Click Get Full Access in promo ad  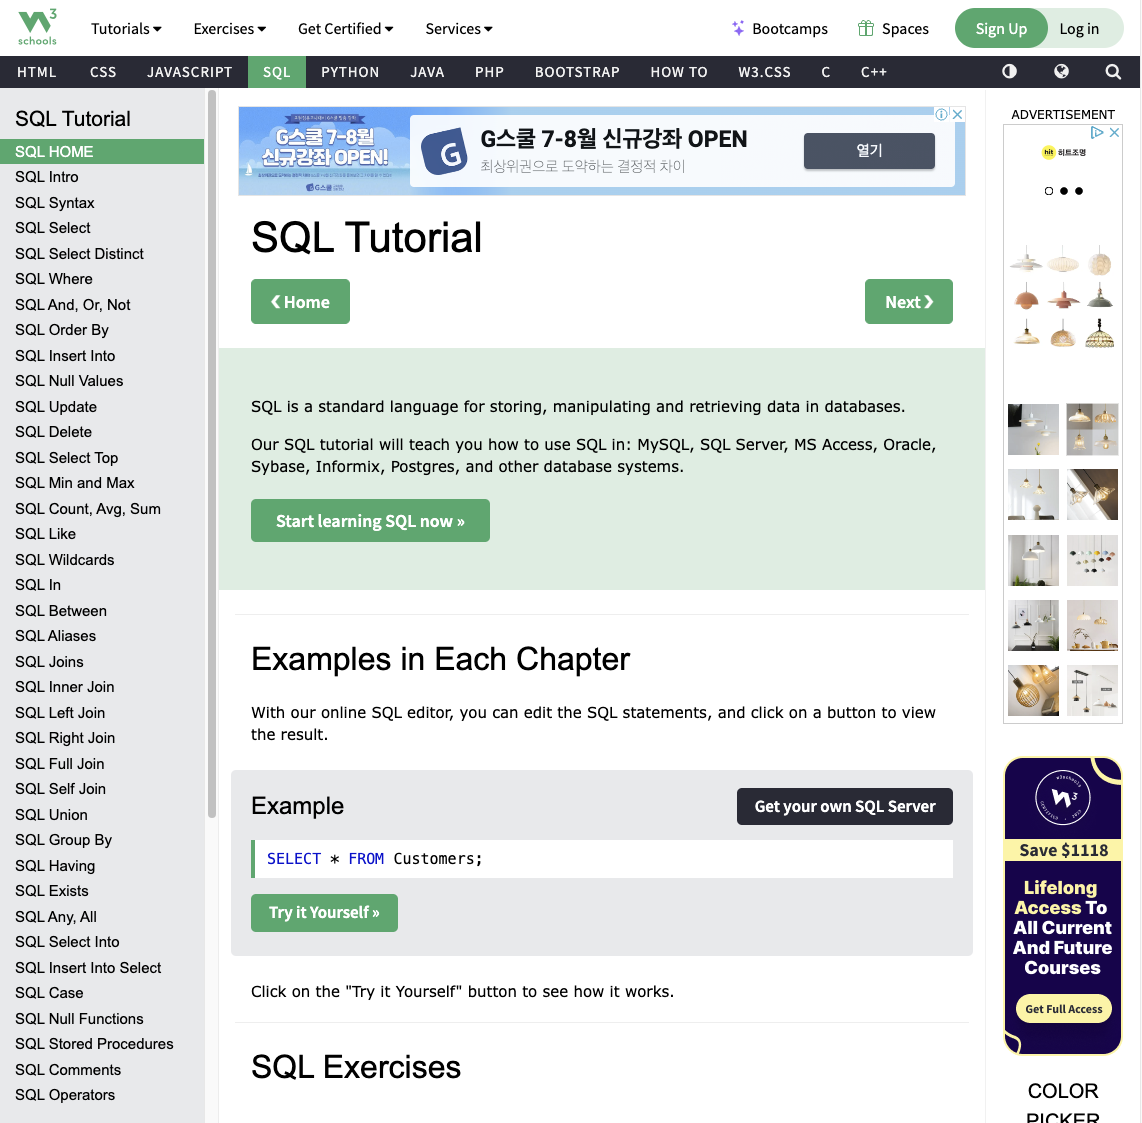coord(1063,1009)
